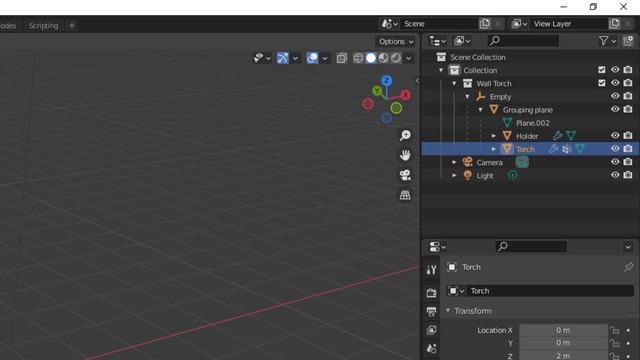Open properties editor type menu

tap(437, 247)
